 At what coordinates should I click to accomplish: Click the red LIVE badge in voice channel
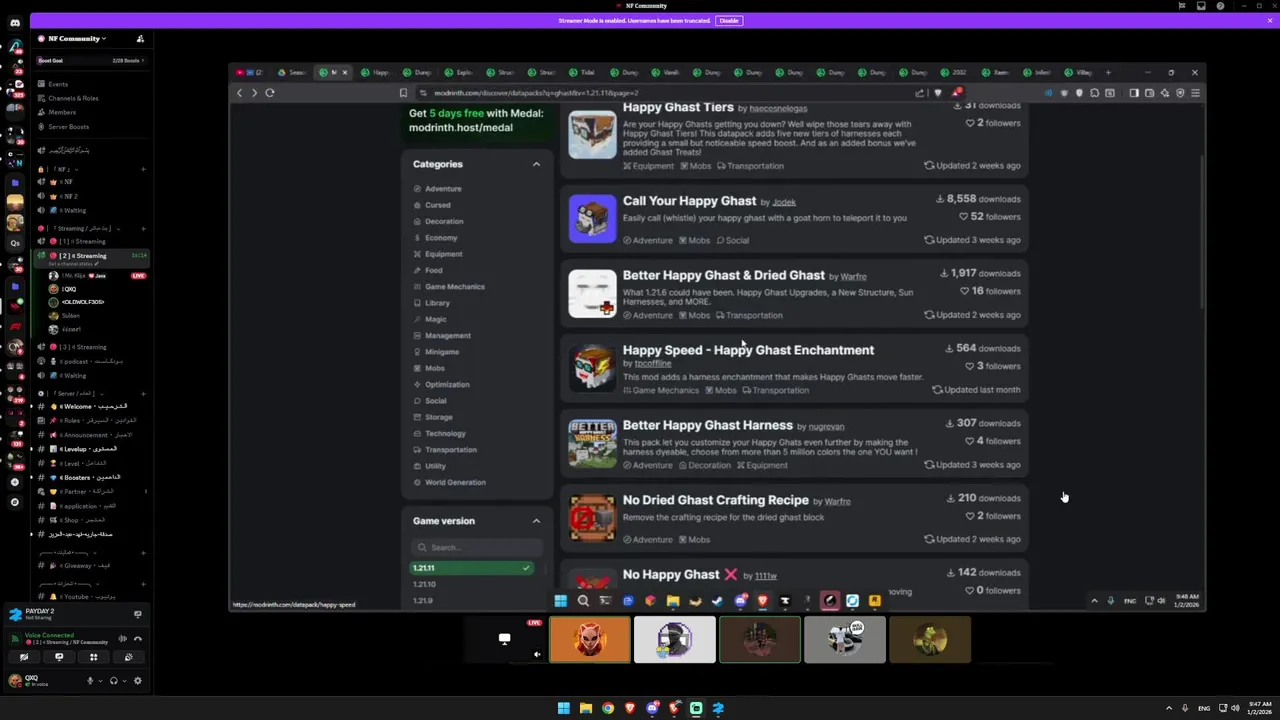coord(139,275)
